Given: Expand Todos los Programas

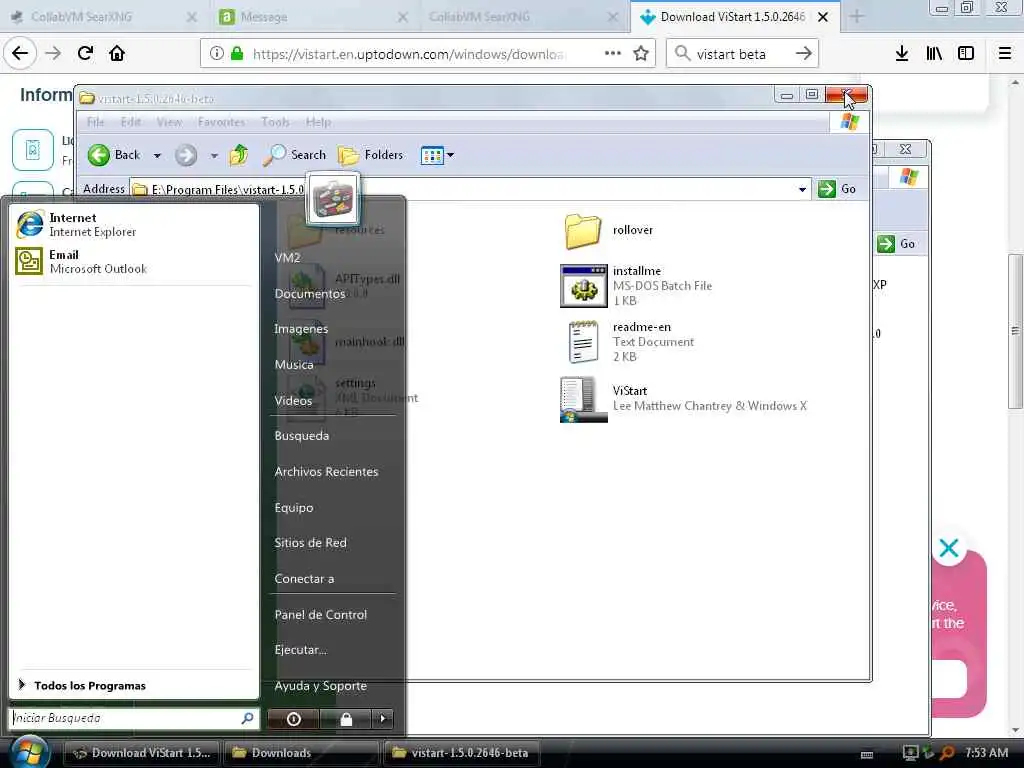Looking at the screenshot, I should 82,685.
